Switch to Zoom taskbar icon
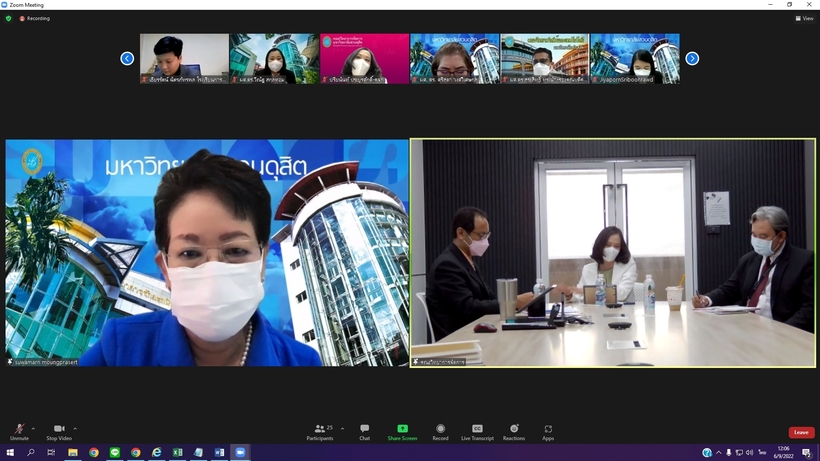Screen dimensions: 820x461 [240, 453]
